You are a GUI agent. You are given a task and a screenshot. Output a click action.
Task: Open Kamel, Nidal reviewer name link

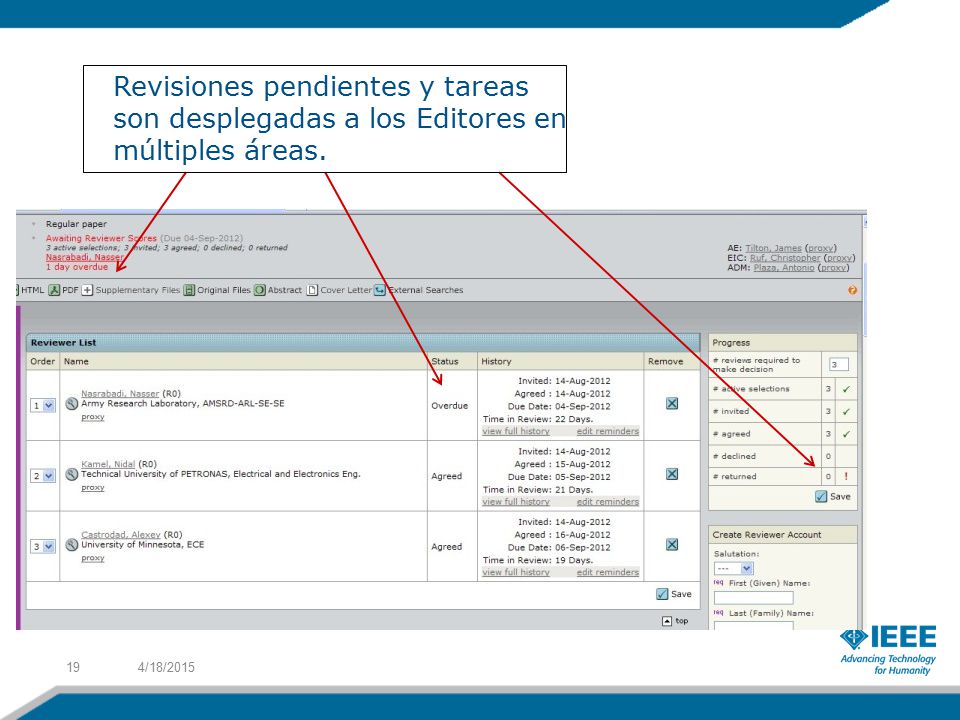pos(108,464)
